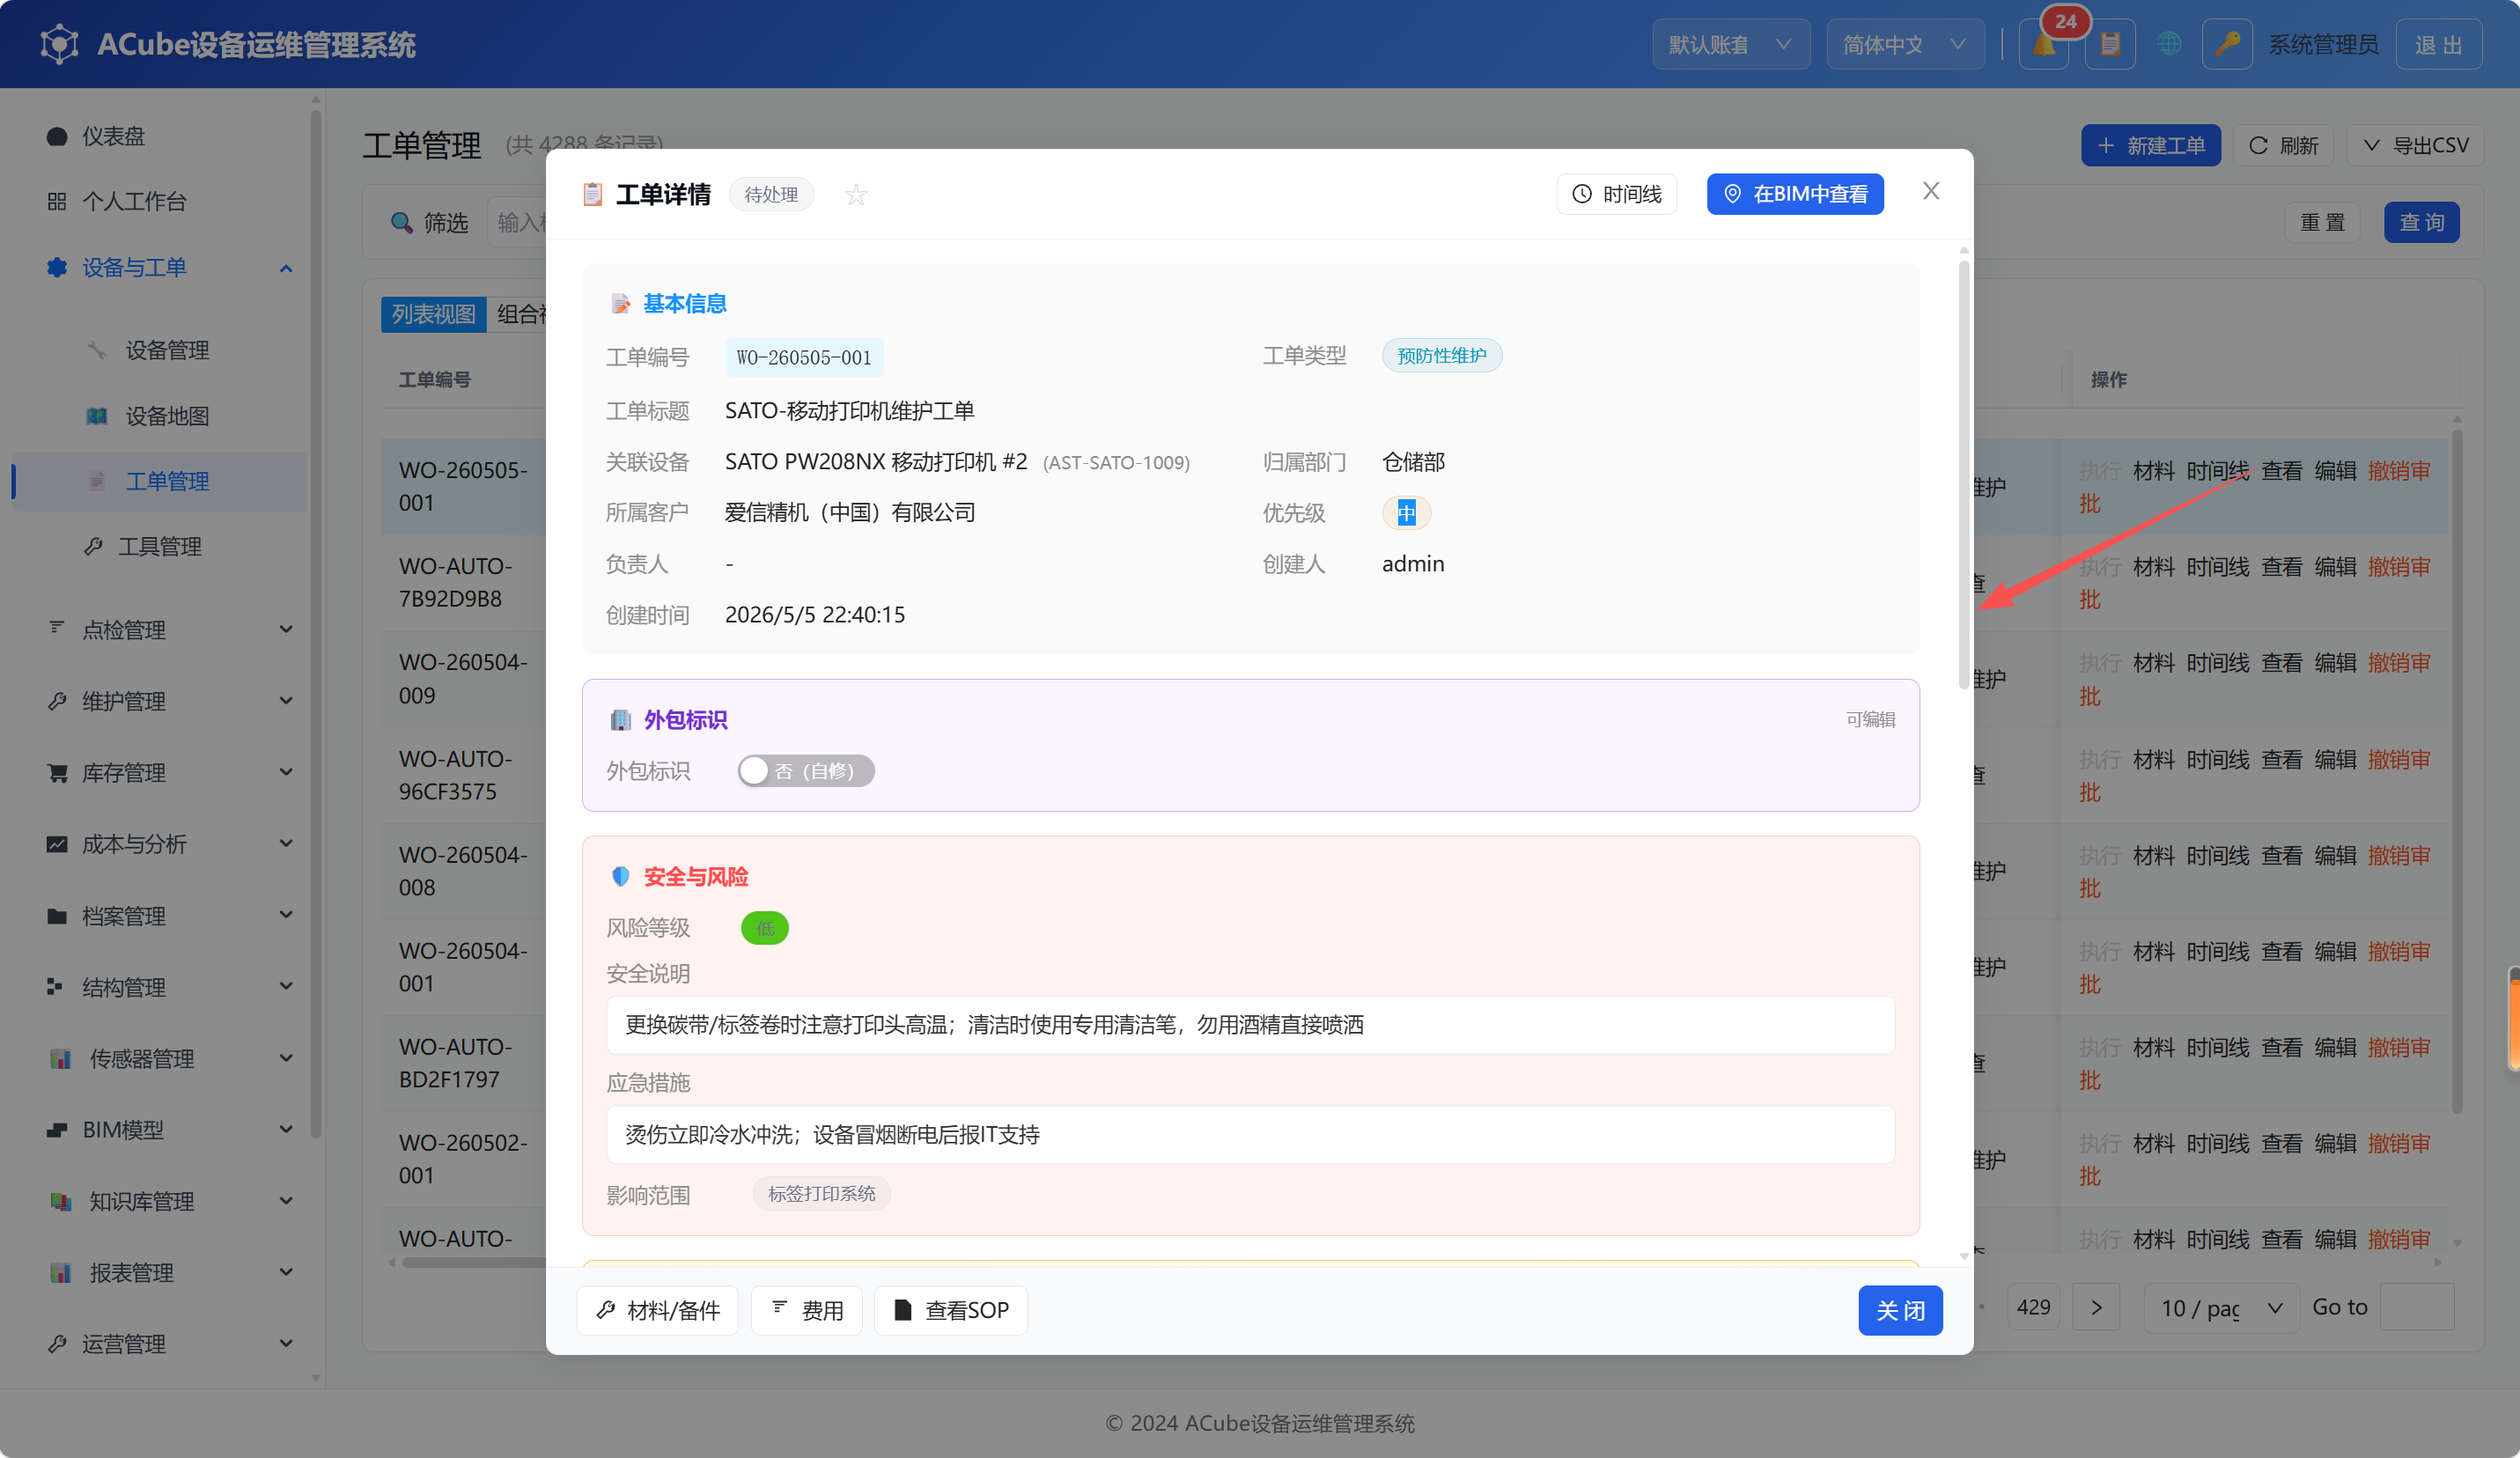Click the 新建工单 button
2520x1458 pixels.
(2150, 146)
